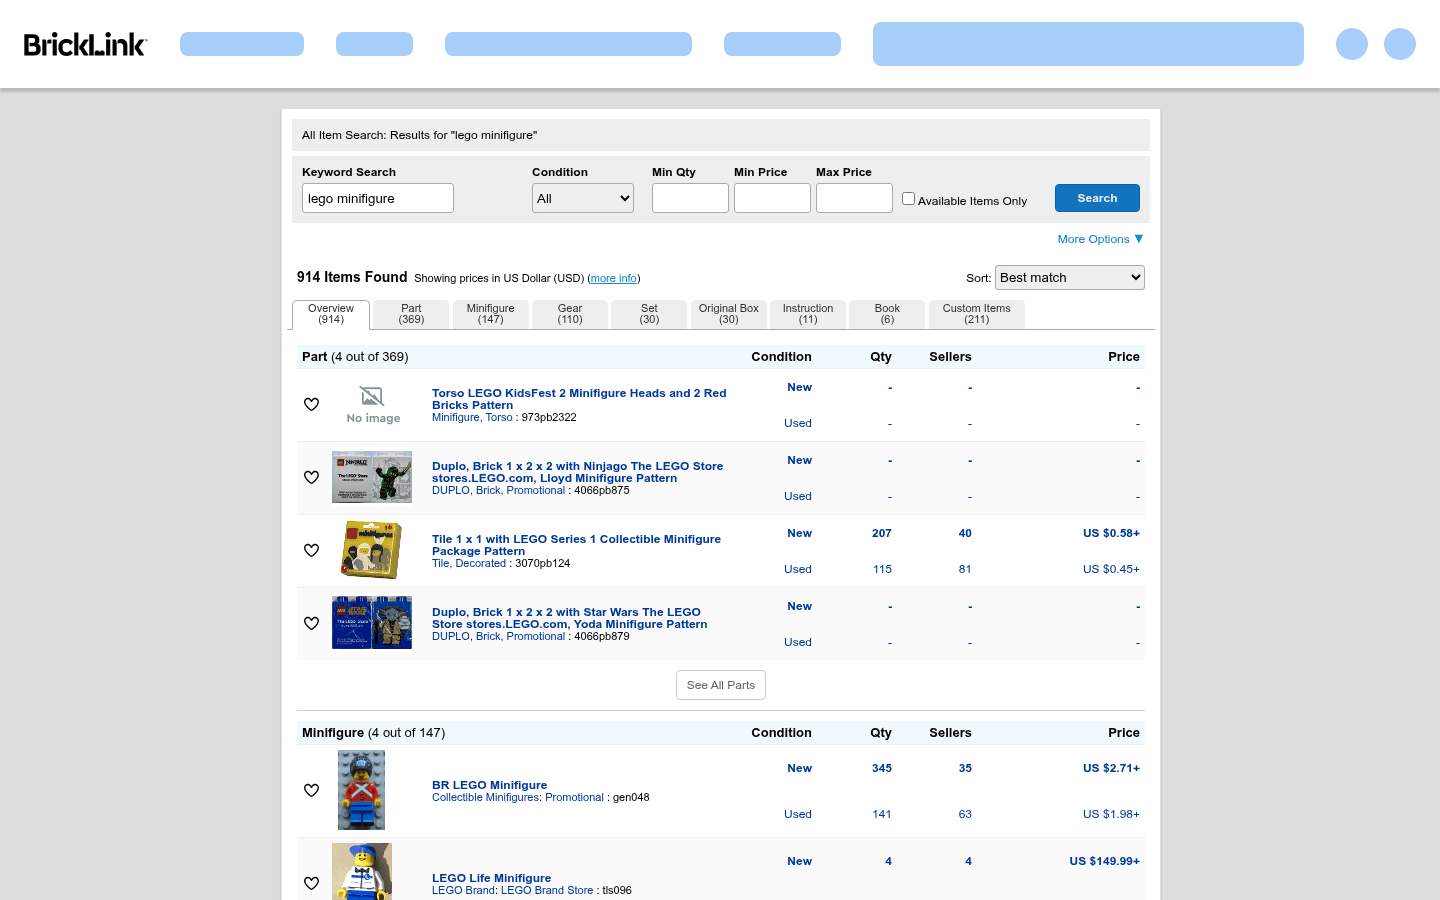
Task: Favorite the LEGO Life Minifigure heart icon
Action: pos(311,884)
